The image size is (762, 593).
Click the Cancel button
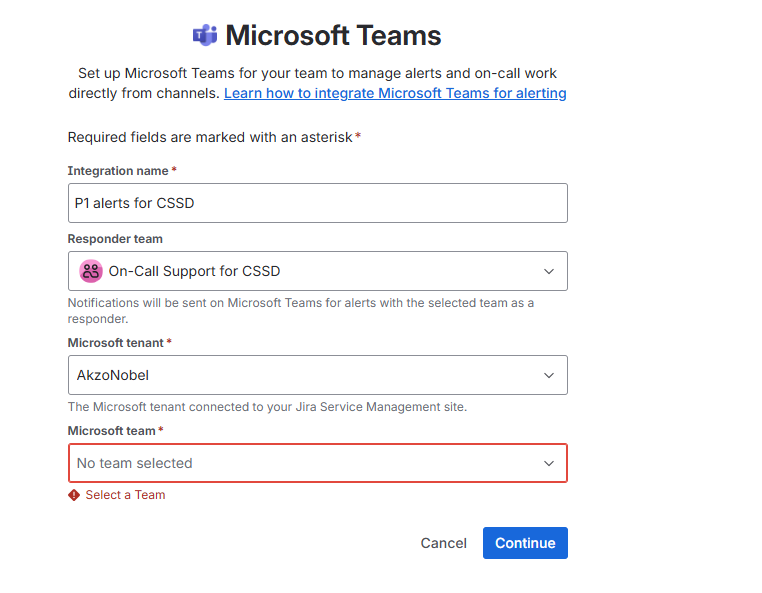(443, 543)
